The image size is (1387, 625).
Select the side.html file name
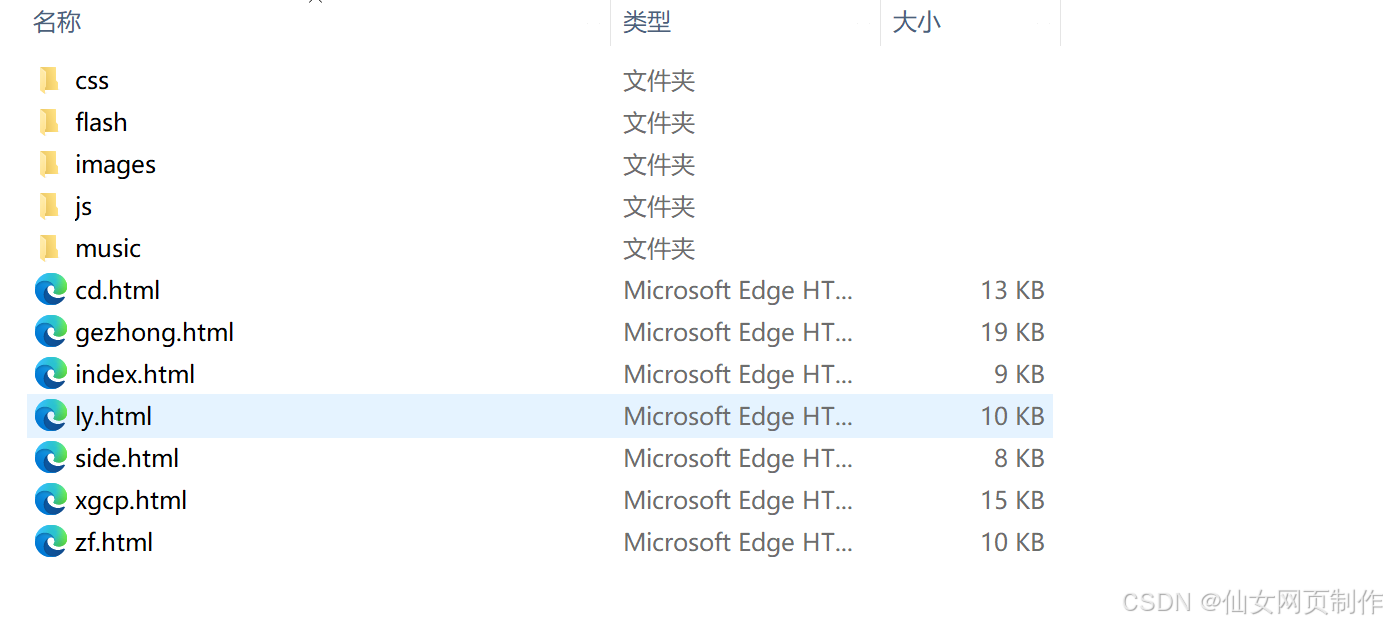pos(127,457)
